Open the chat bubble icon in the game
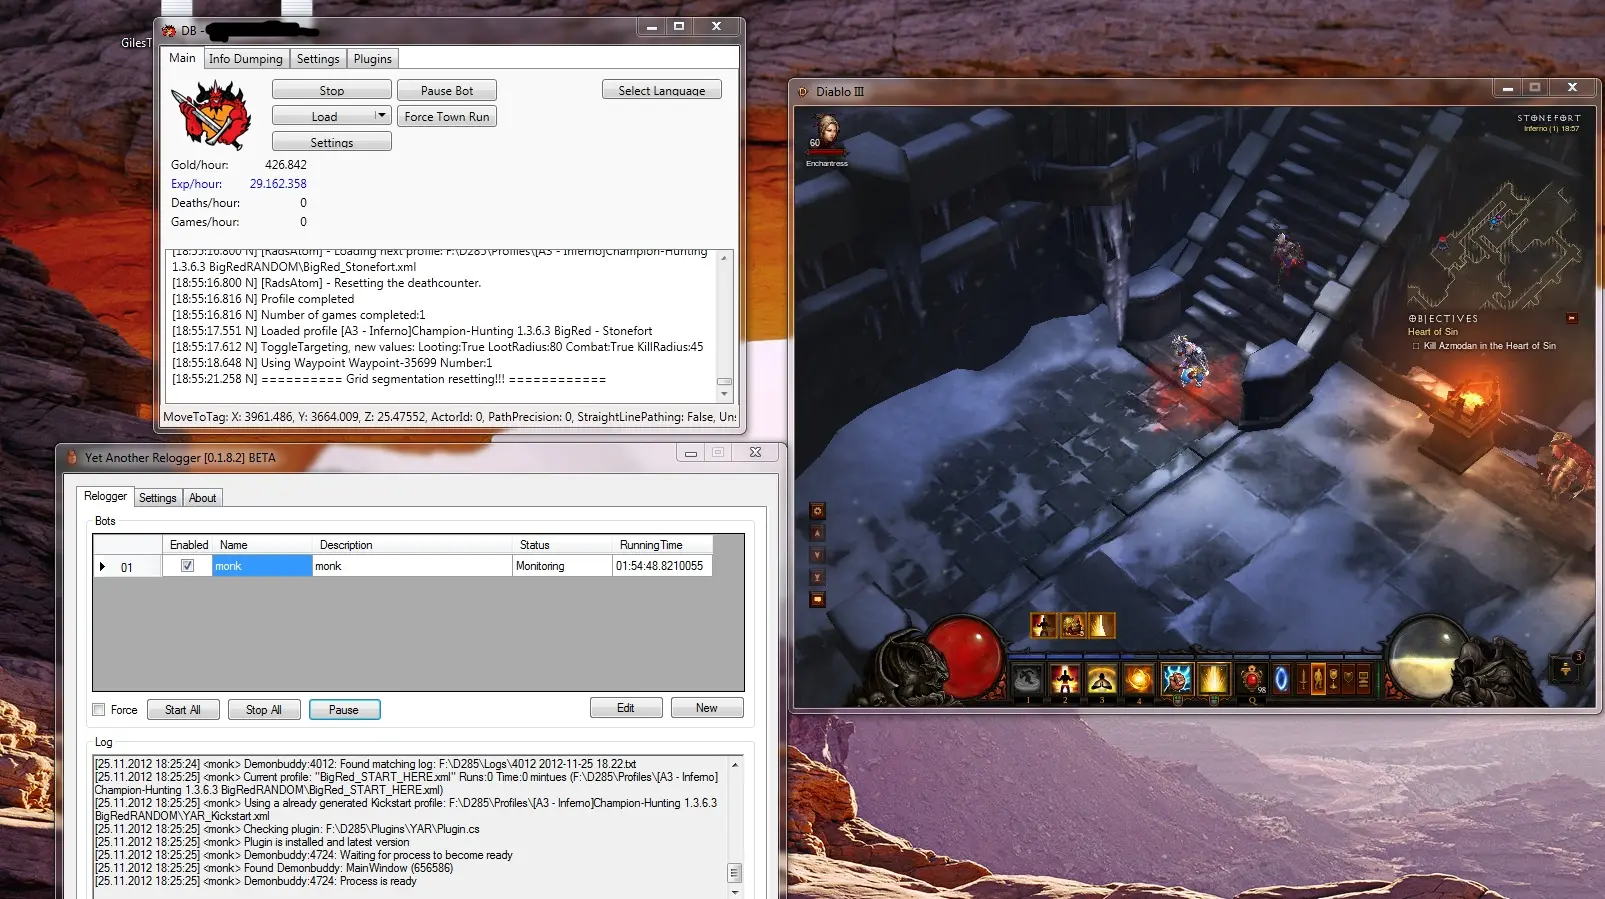The width and height of the screenshot is (1605, 899). pos(817,600)
